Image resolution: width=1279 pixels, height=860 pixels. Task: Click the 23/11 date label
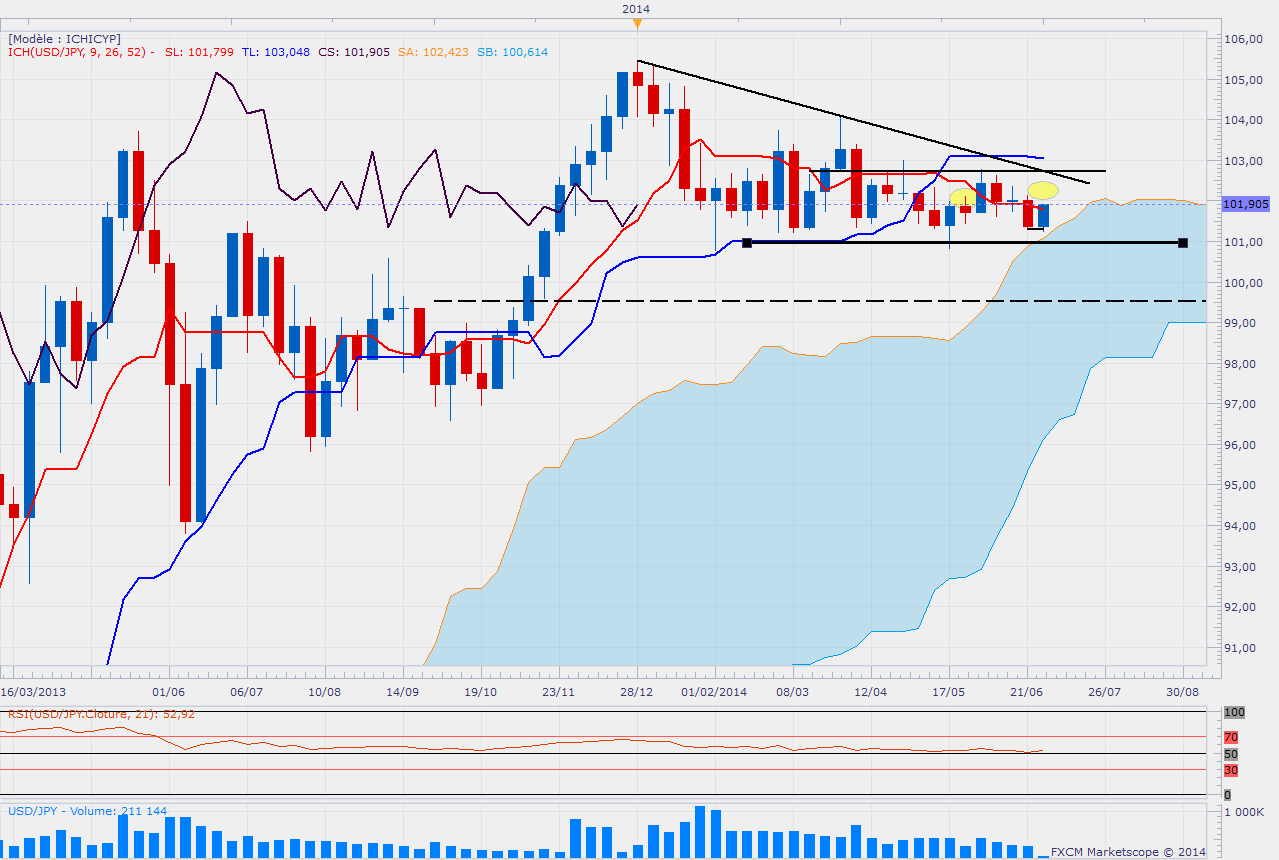pyautogui.click(x=558, y=691)
